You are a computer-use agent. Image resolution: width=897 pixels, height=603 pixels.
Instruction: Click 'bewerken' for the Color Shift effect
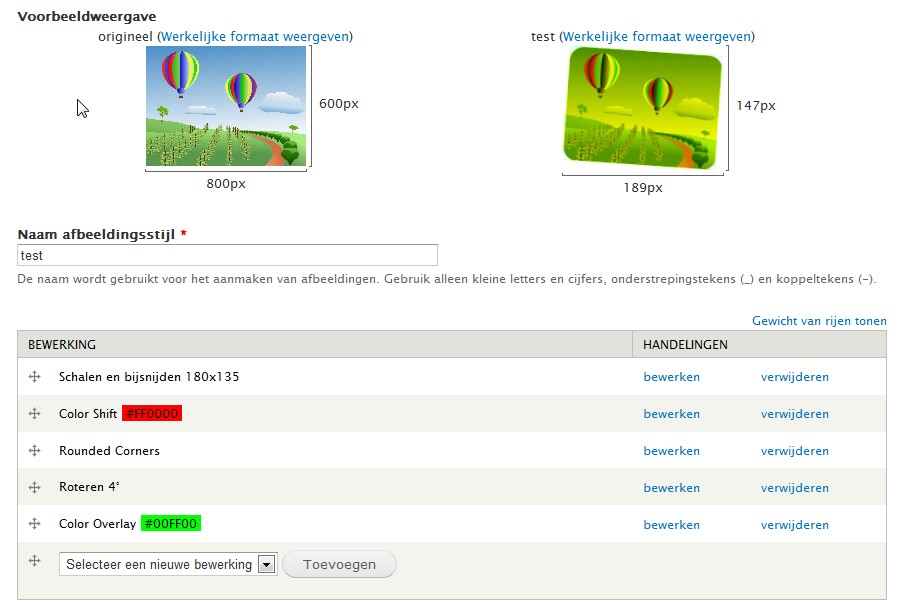click(x=671, y=414)
